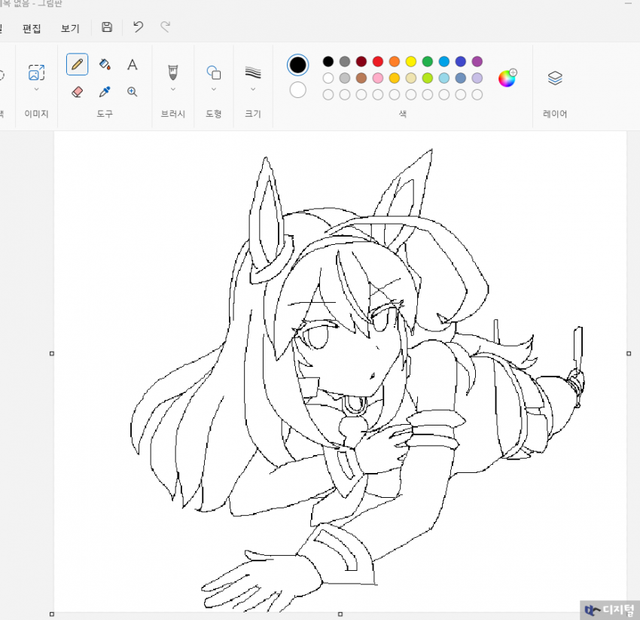This screenshot has height=620, width=640.
Task: Click the canvas right-edge resize handle
Action: point(629,353)
